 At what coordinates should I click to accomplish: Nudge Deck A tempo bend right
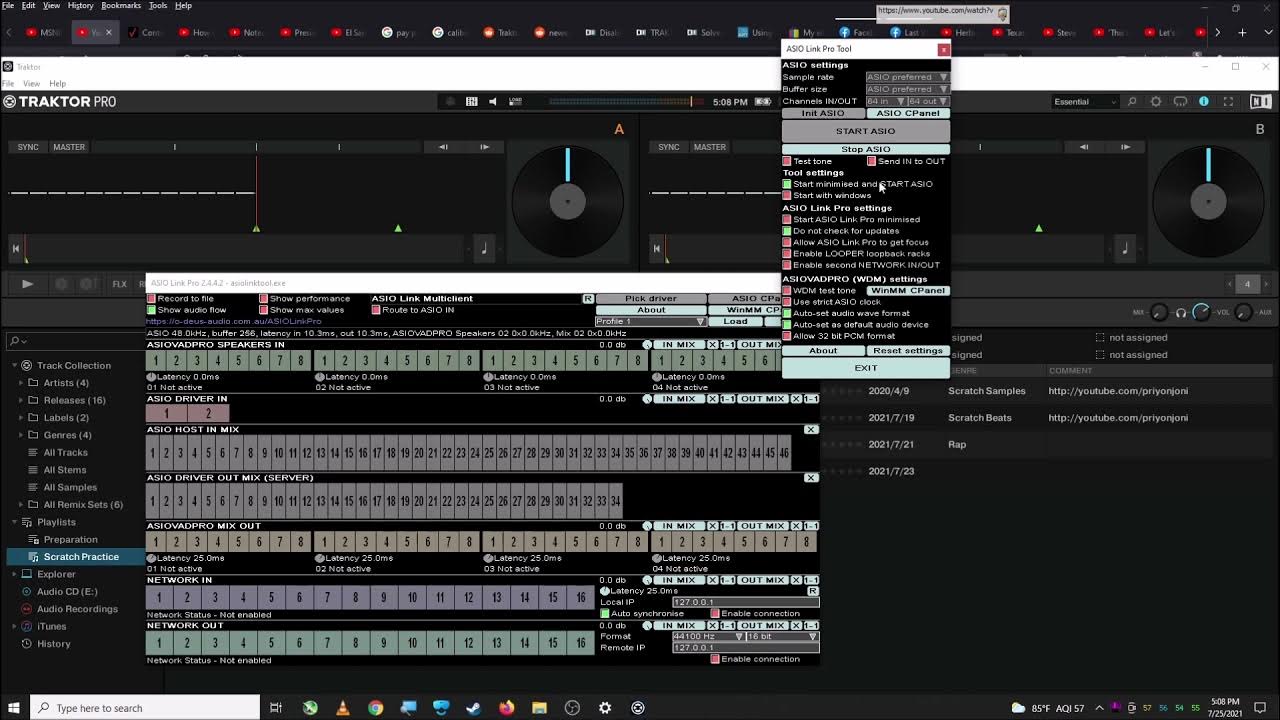pyautogui.click(x=485, y=147)
